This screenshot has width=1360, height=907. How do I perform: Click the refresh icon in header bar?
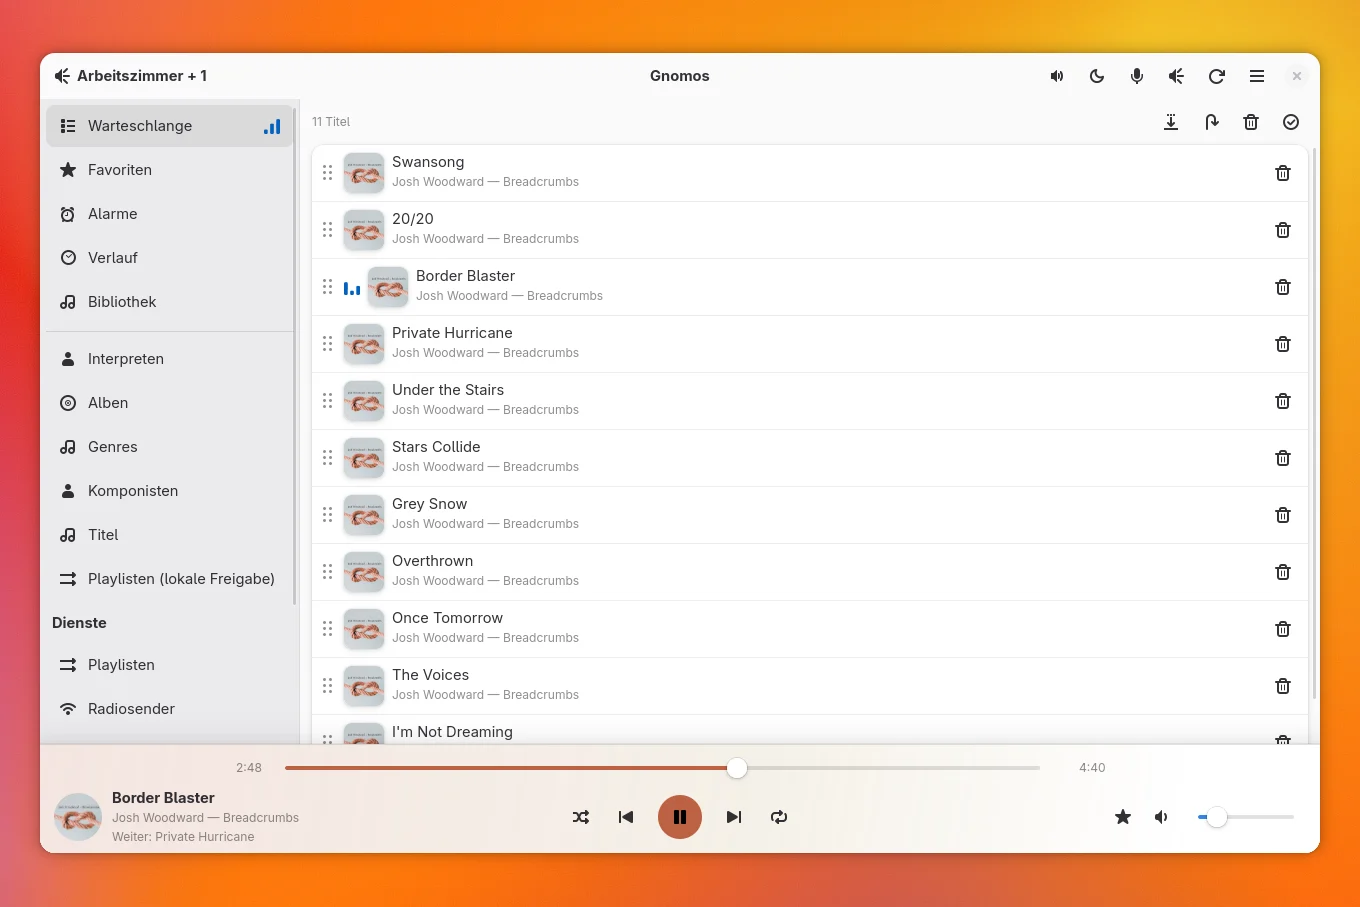pos(1217,76)
